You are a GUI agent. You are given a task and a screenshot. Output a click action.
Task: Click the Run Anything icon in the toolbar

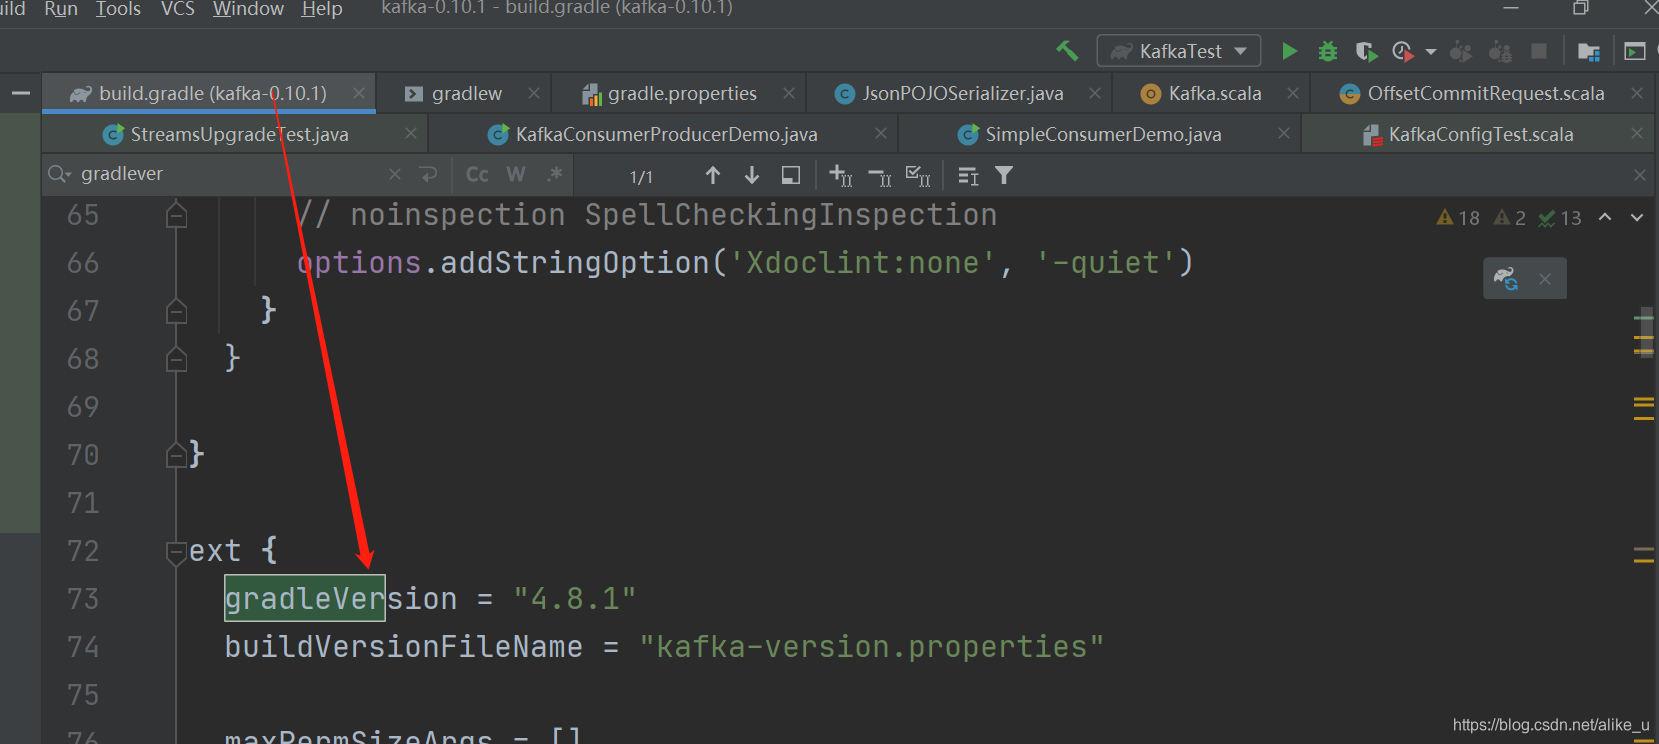pyautogui.click(x=1635, y=51)
